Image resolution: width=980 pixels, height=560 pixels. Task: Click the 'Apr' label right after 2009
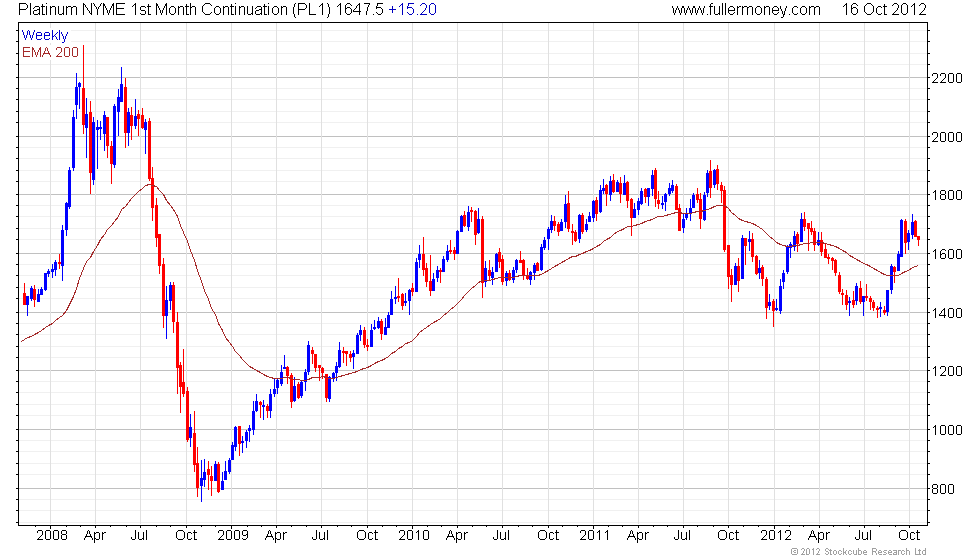tap(276, 536)
